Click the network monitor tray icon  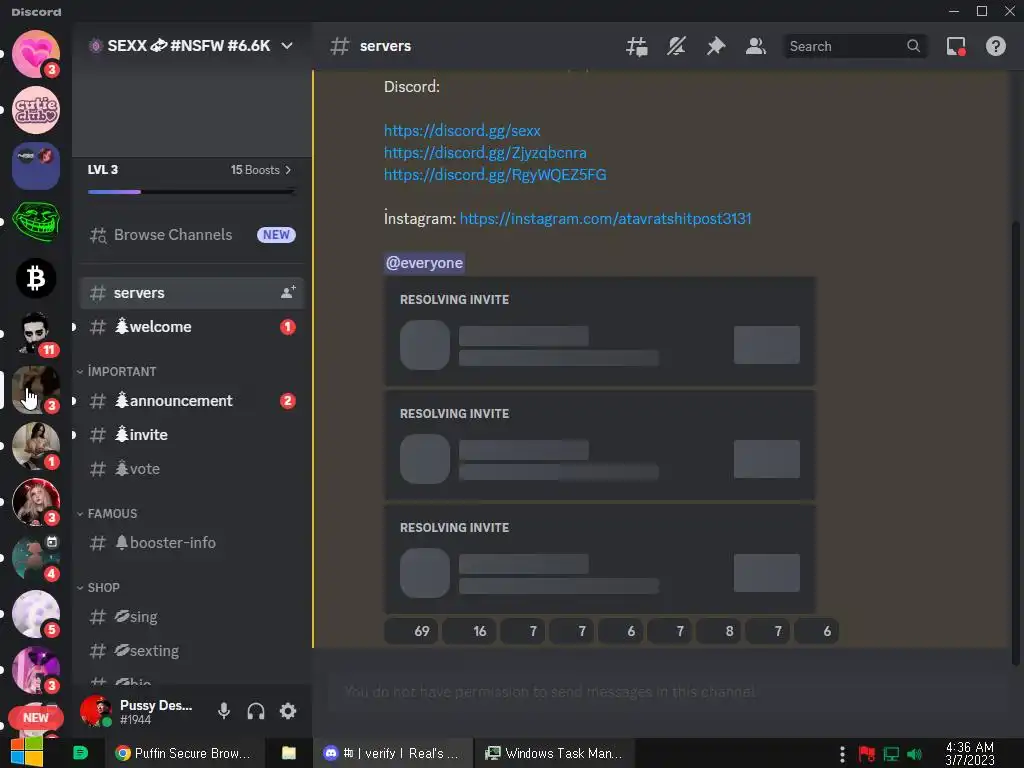click(891, 754)
